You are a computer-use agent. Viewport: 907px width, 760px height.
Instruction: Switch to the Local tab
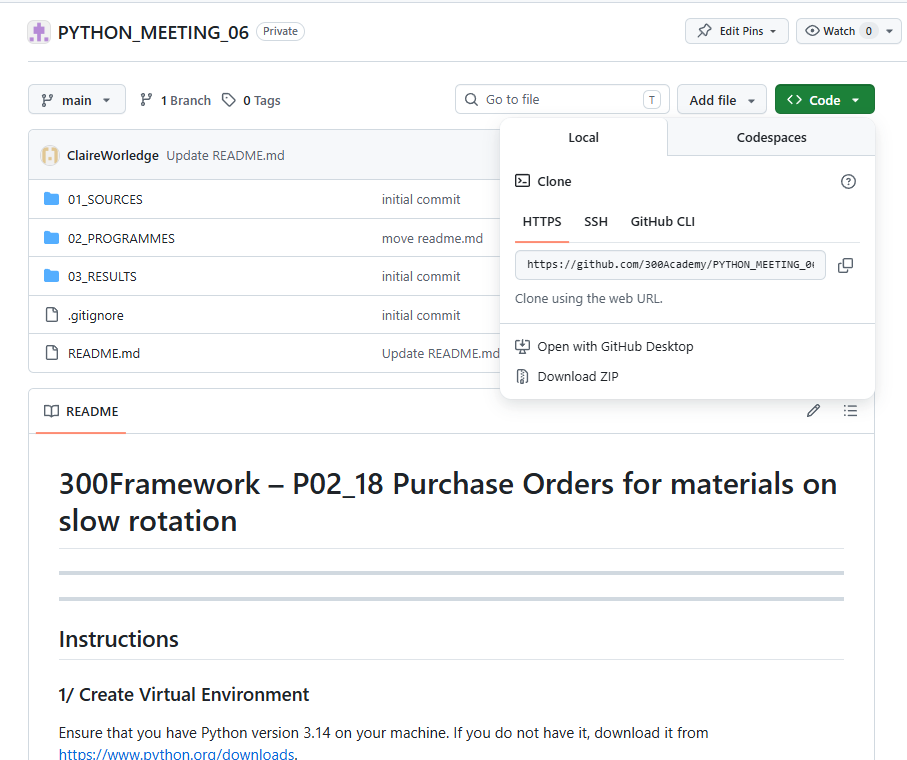[584, 138]
